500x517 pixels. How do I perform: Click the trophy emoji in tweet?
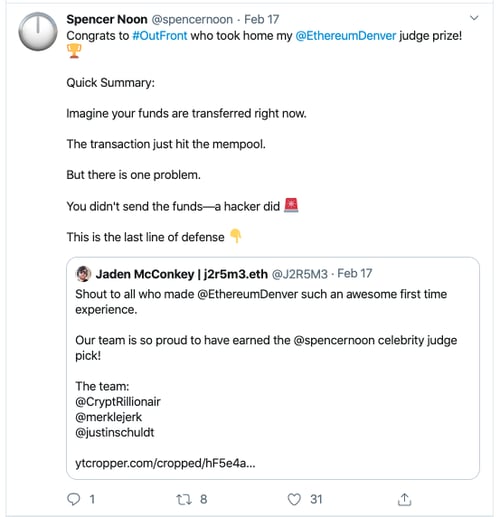(74, 51)
